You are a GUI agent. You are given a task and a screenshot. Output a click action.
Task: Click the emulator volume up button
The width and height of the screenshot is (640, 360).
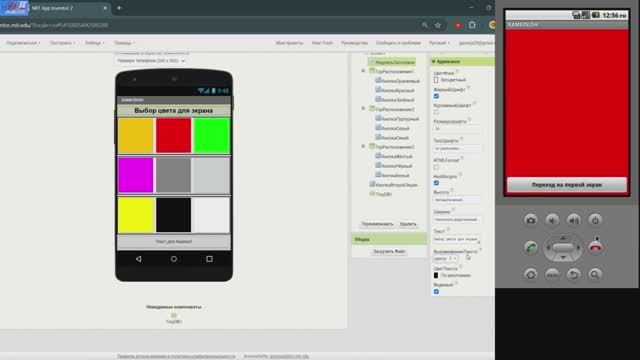click(574, 220)
